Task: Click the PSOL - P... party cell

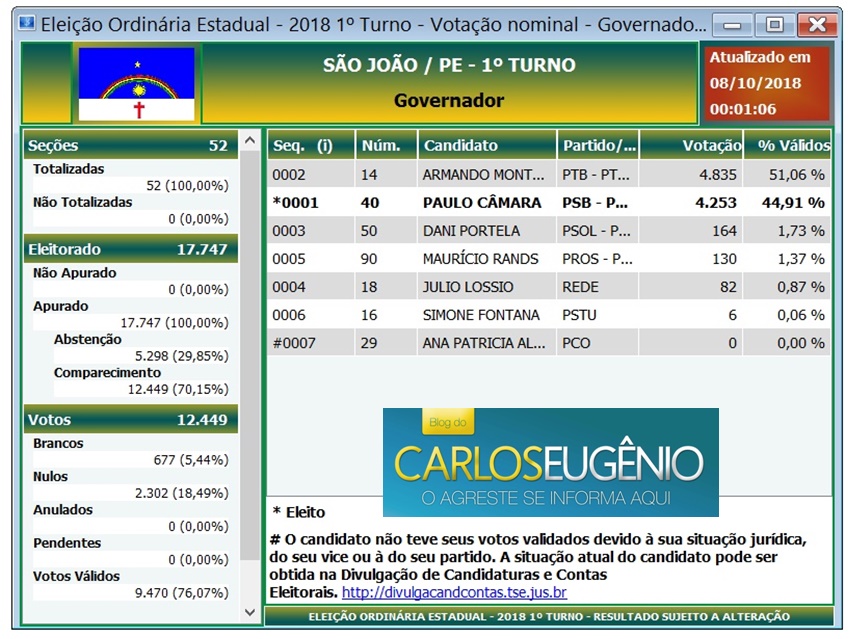Action: 596,231
